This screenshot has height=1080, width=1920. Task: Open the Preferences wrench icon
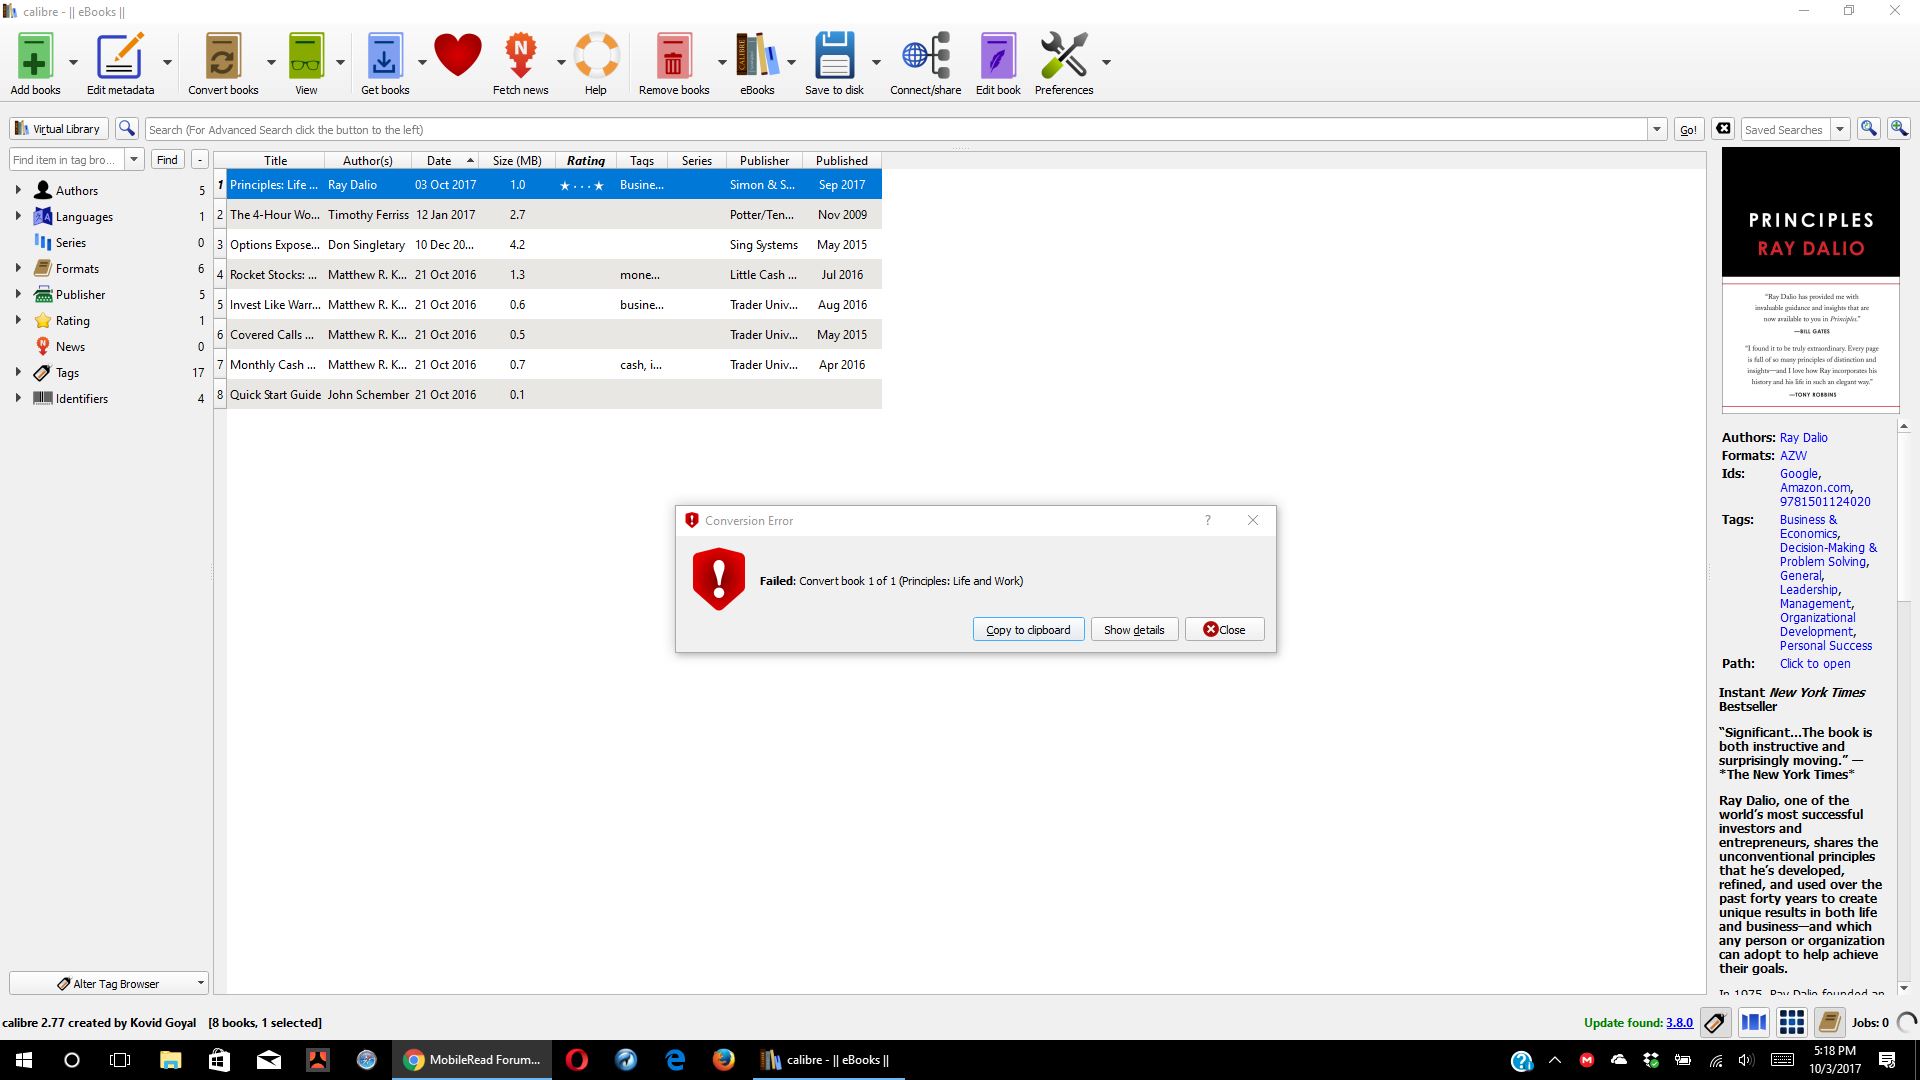coord(1063,57)
